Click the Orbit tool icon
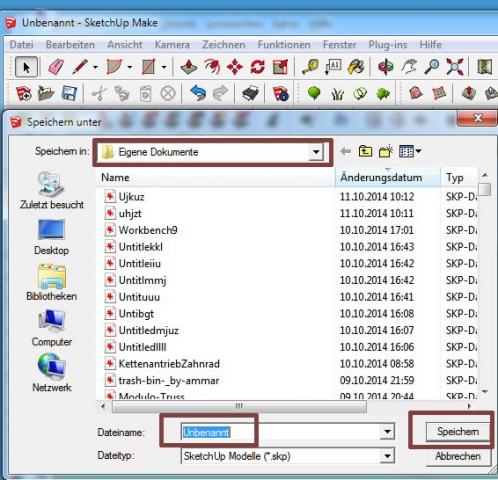Viewport: 498px width, 480px height. (x=385, y=67)
